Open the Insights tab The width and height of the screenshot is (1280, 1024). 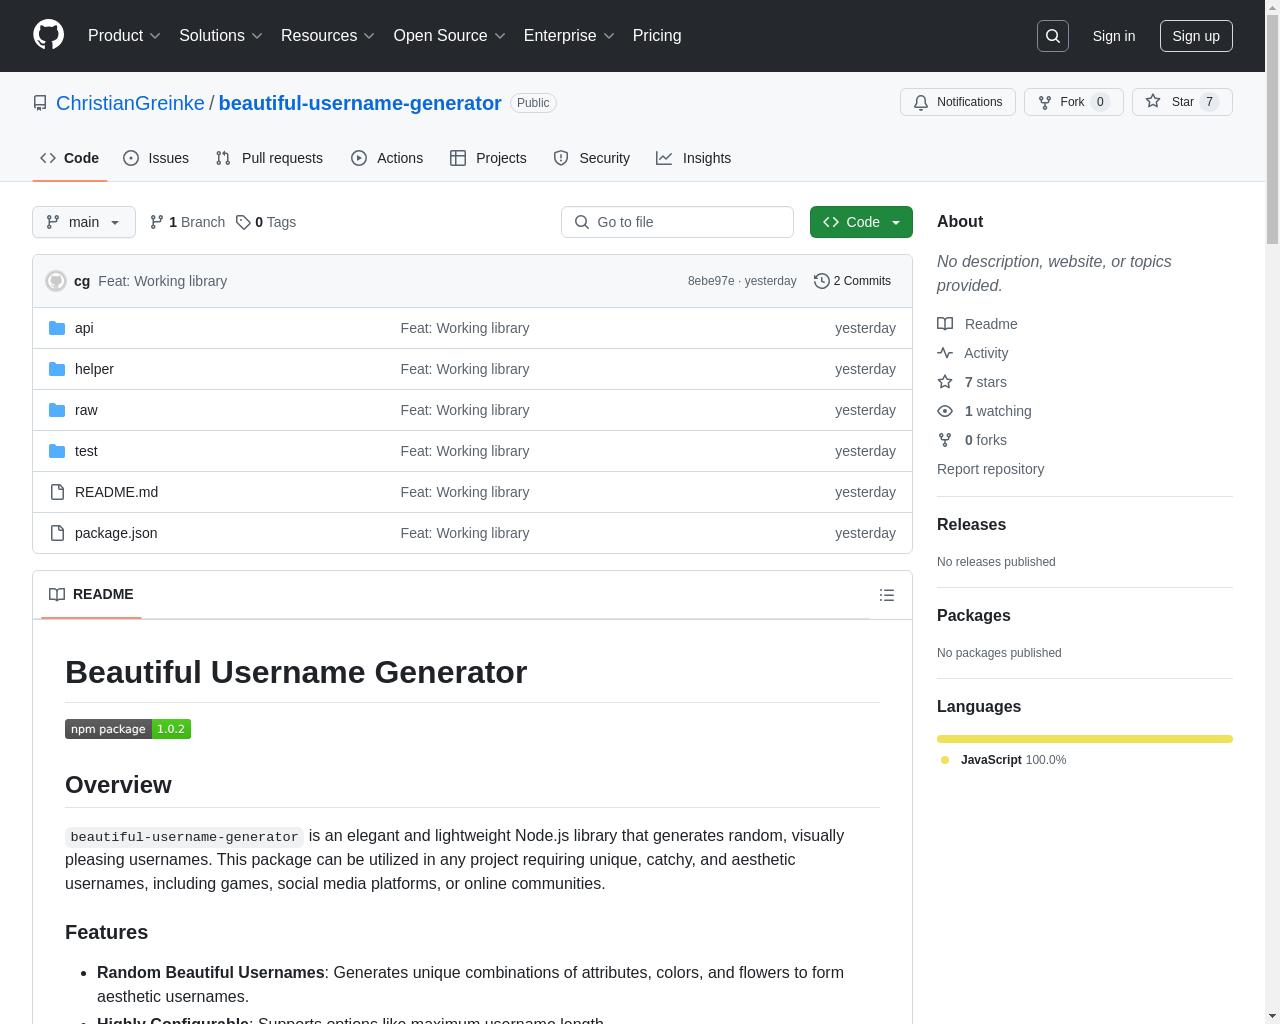pyautogui.click(x=694, y=158)
